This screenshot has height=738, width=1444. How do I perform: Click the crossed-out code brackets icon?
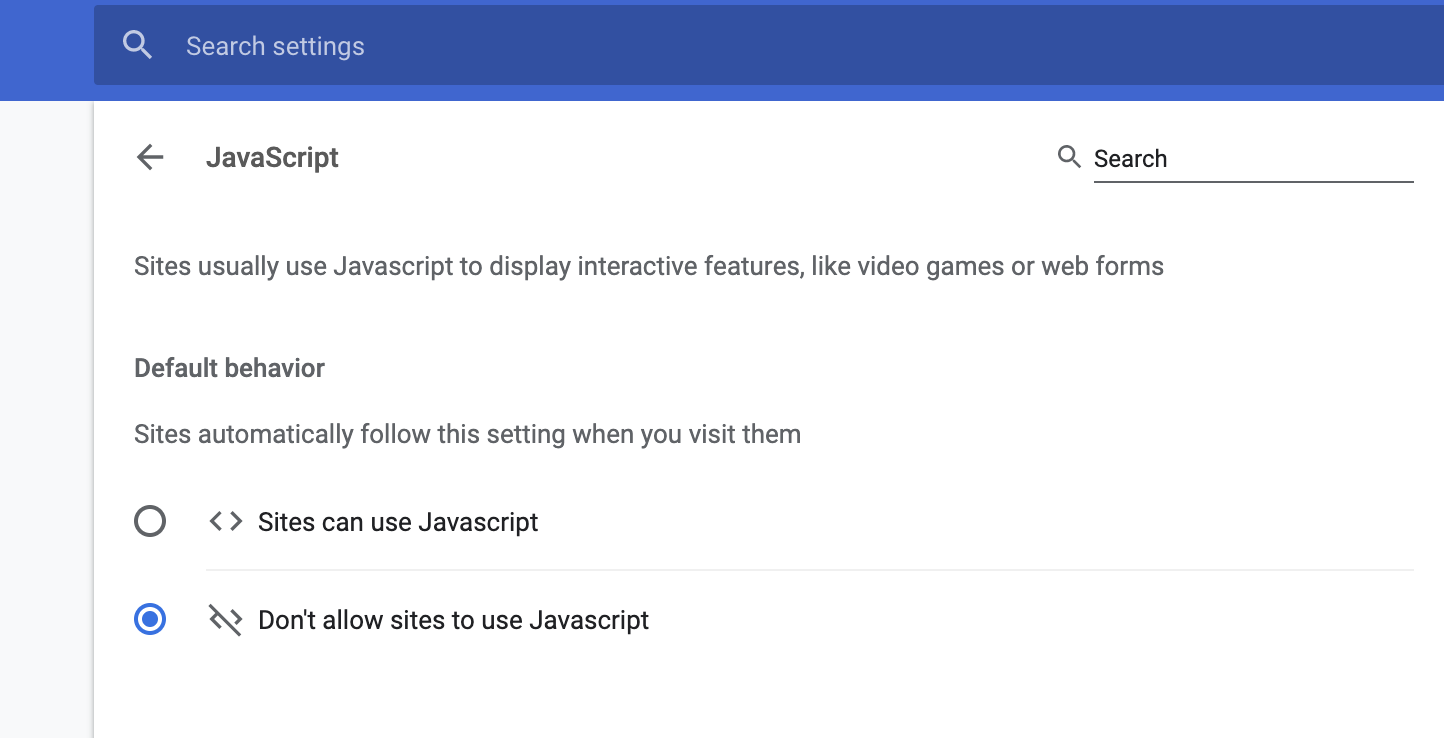[x=225, y=621]
